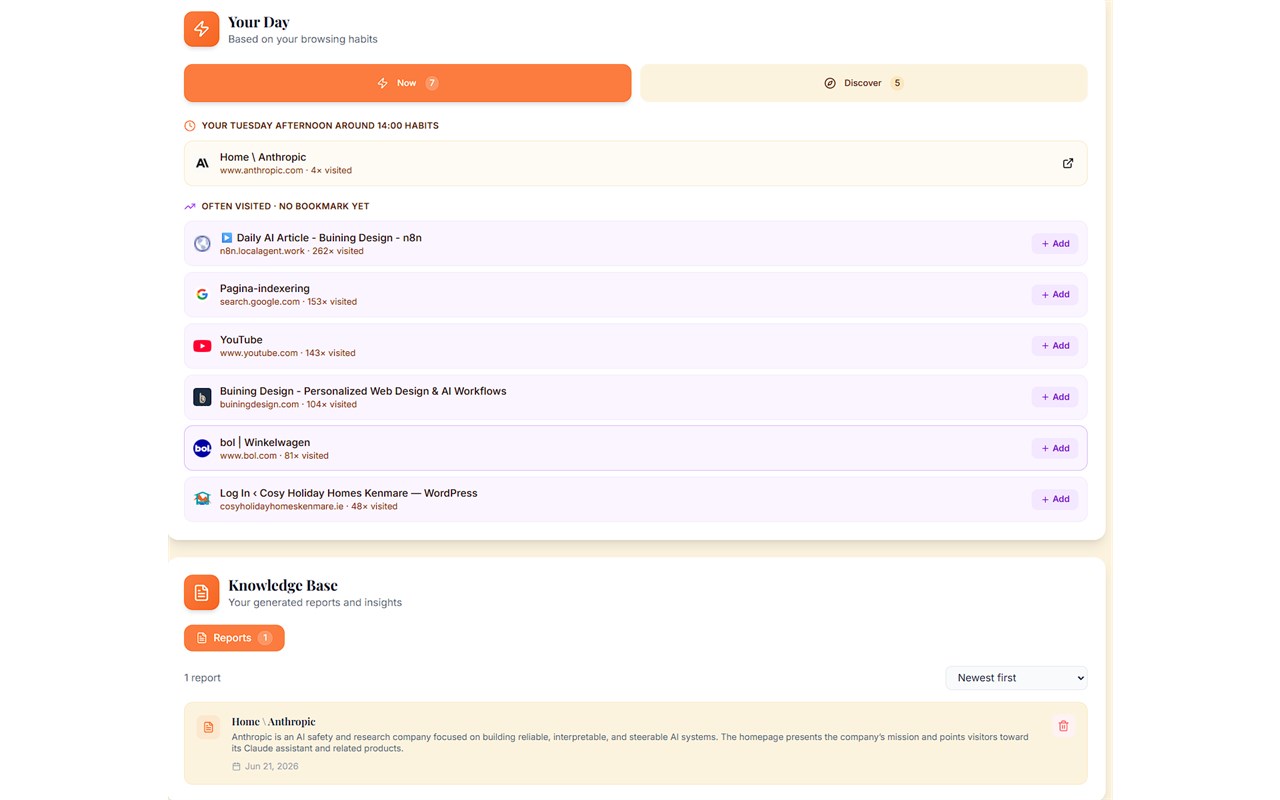Click 'www.youtube.com · 143× visited' text
The height and width of the screenshot is (800, 1280).
point(288,353)
